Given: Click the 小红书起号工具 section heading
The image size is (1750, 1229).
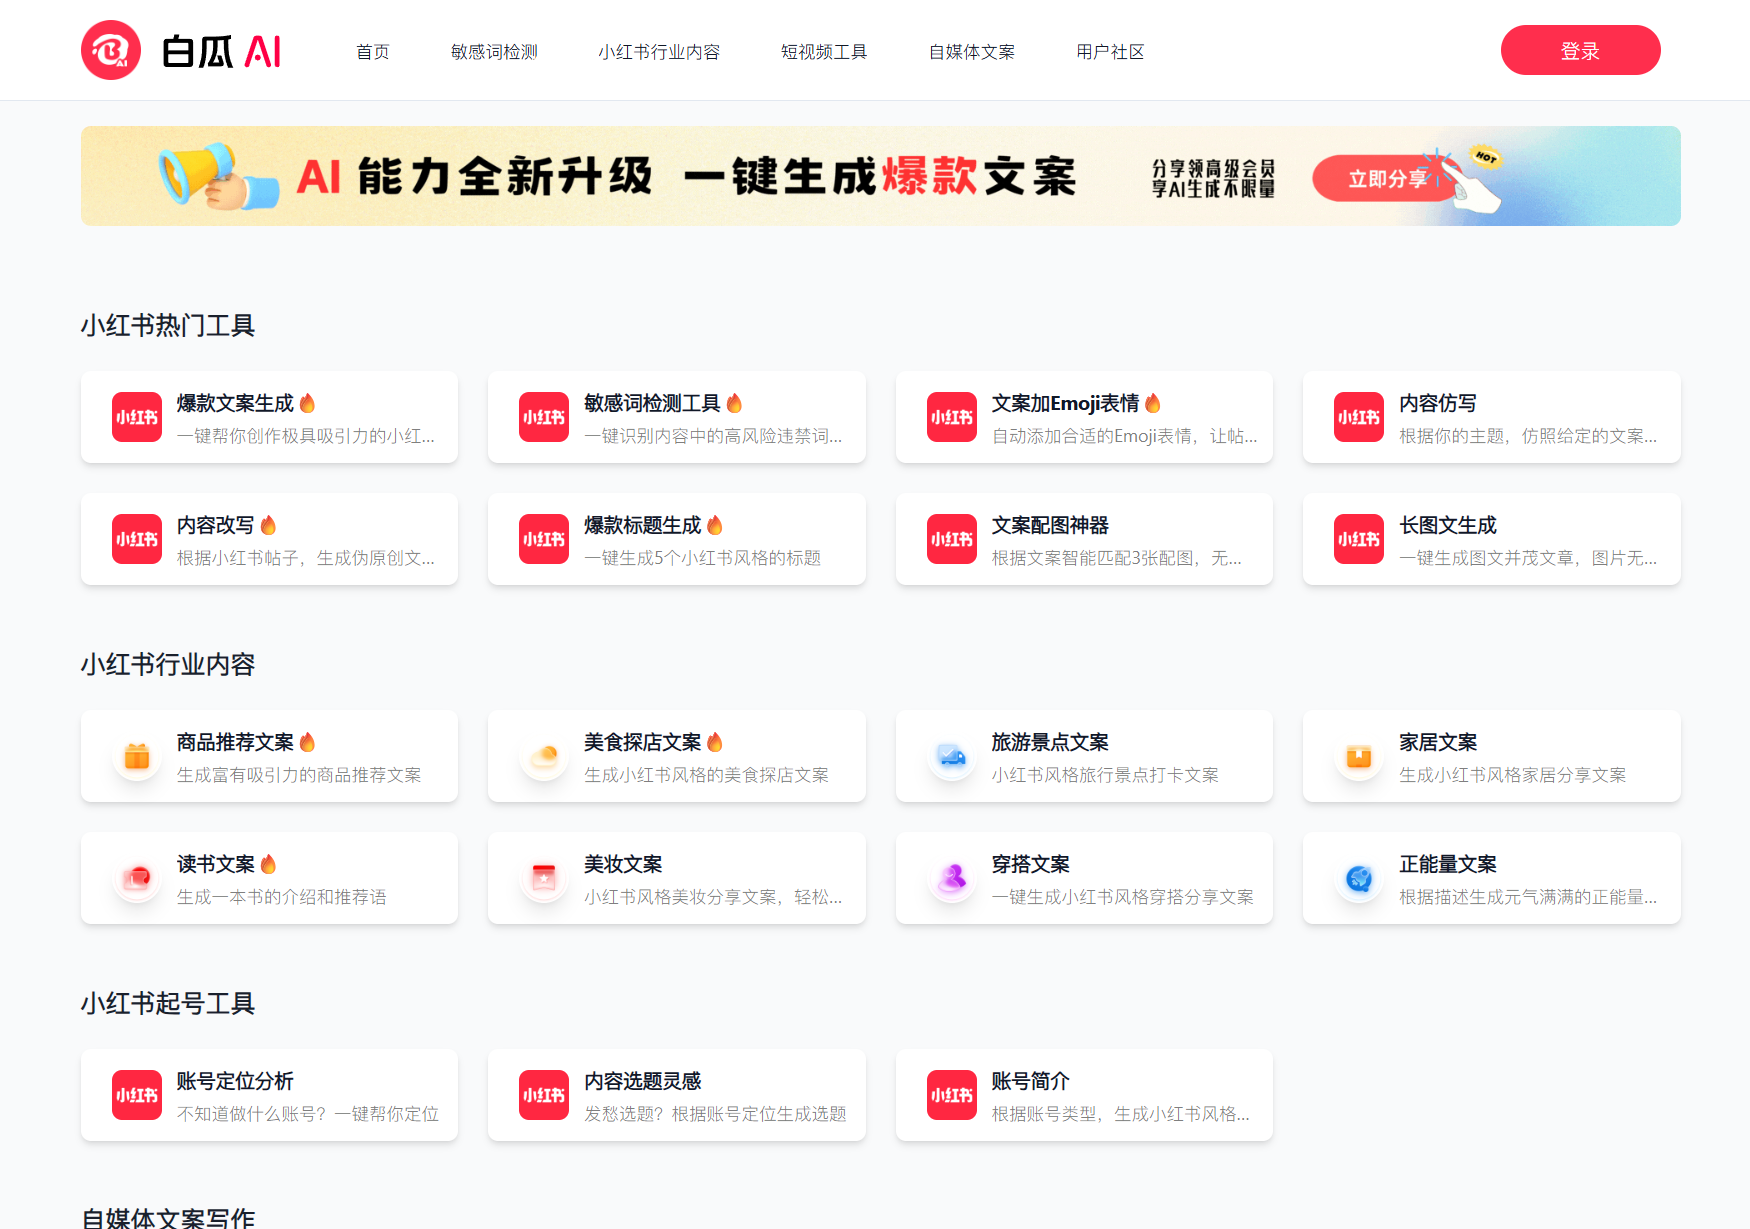Looking at the screenshot, I should point(168,1003).
